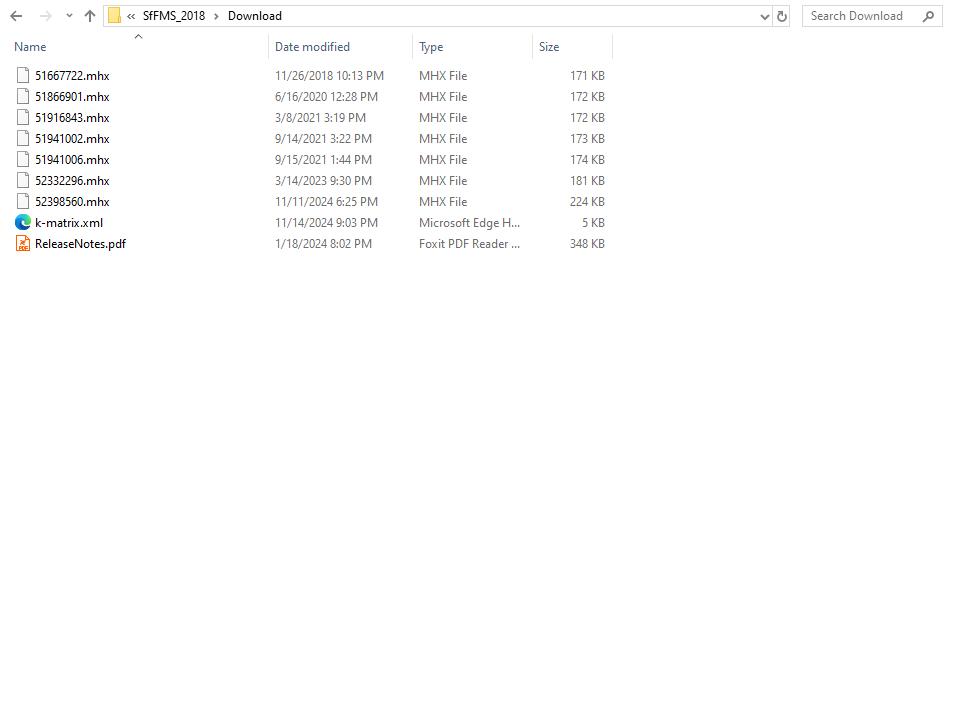This screenshot has width=954, height=703.
Task: Click the file icon next to 51667722.mhx
Action: 22,75
